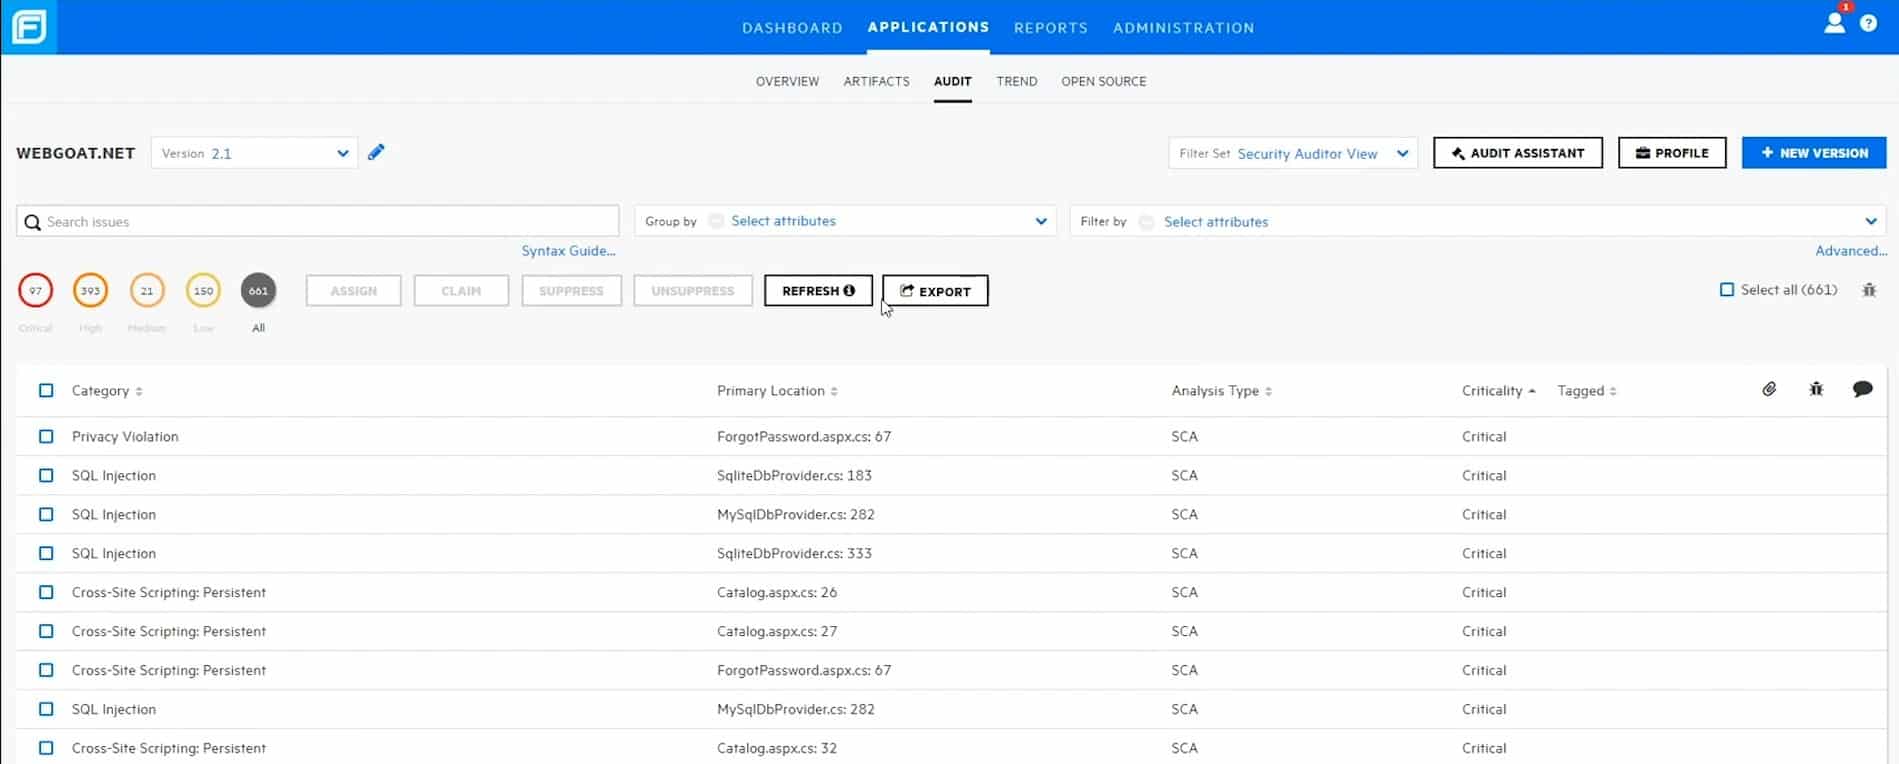
Task: Click the Assign button
Action: tap(353, 291)
